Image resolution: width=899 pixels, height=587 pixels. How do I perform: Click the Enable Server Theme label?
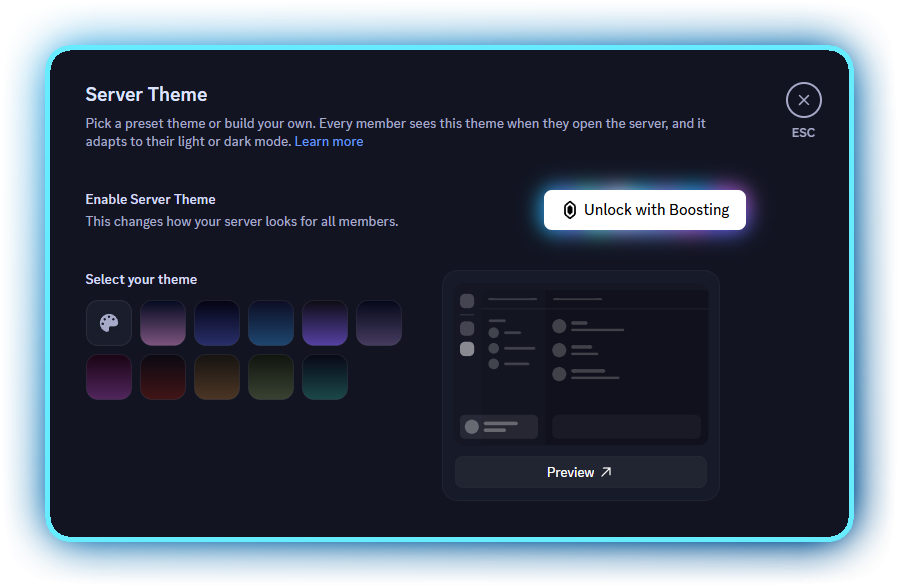click(150, 199)
